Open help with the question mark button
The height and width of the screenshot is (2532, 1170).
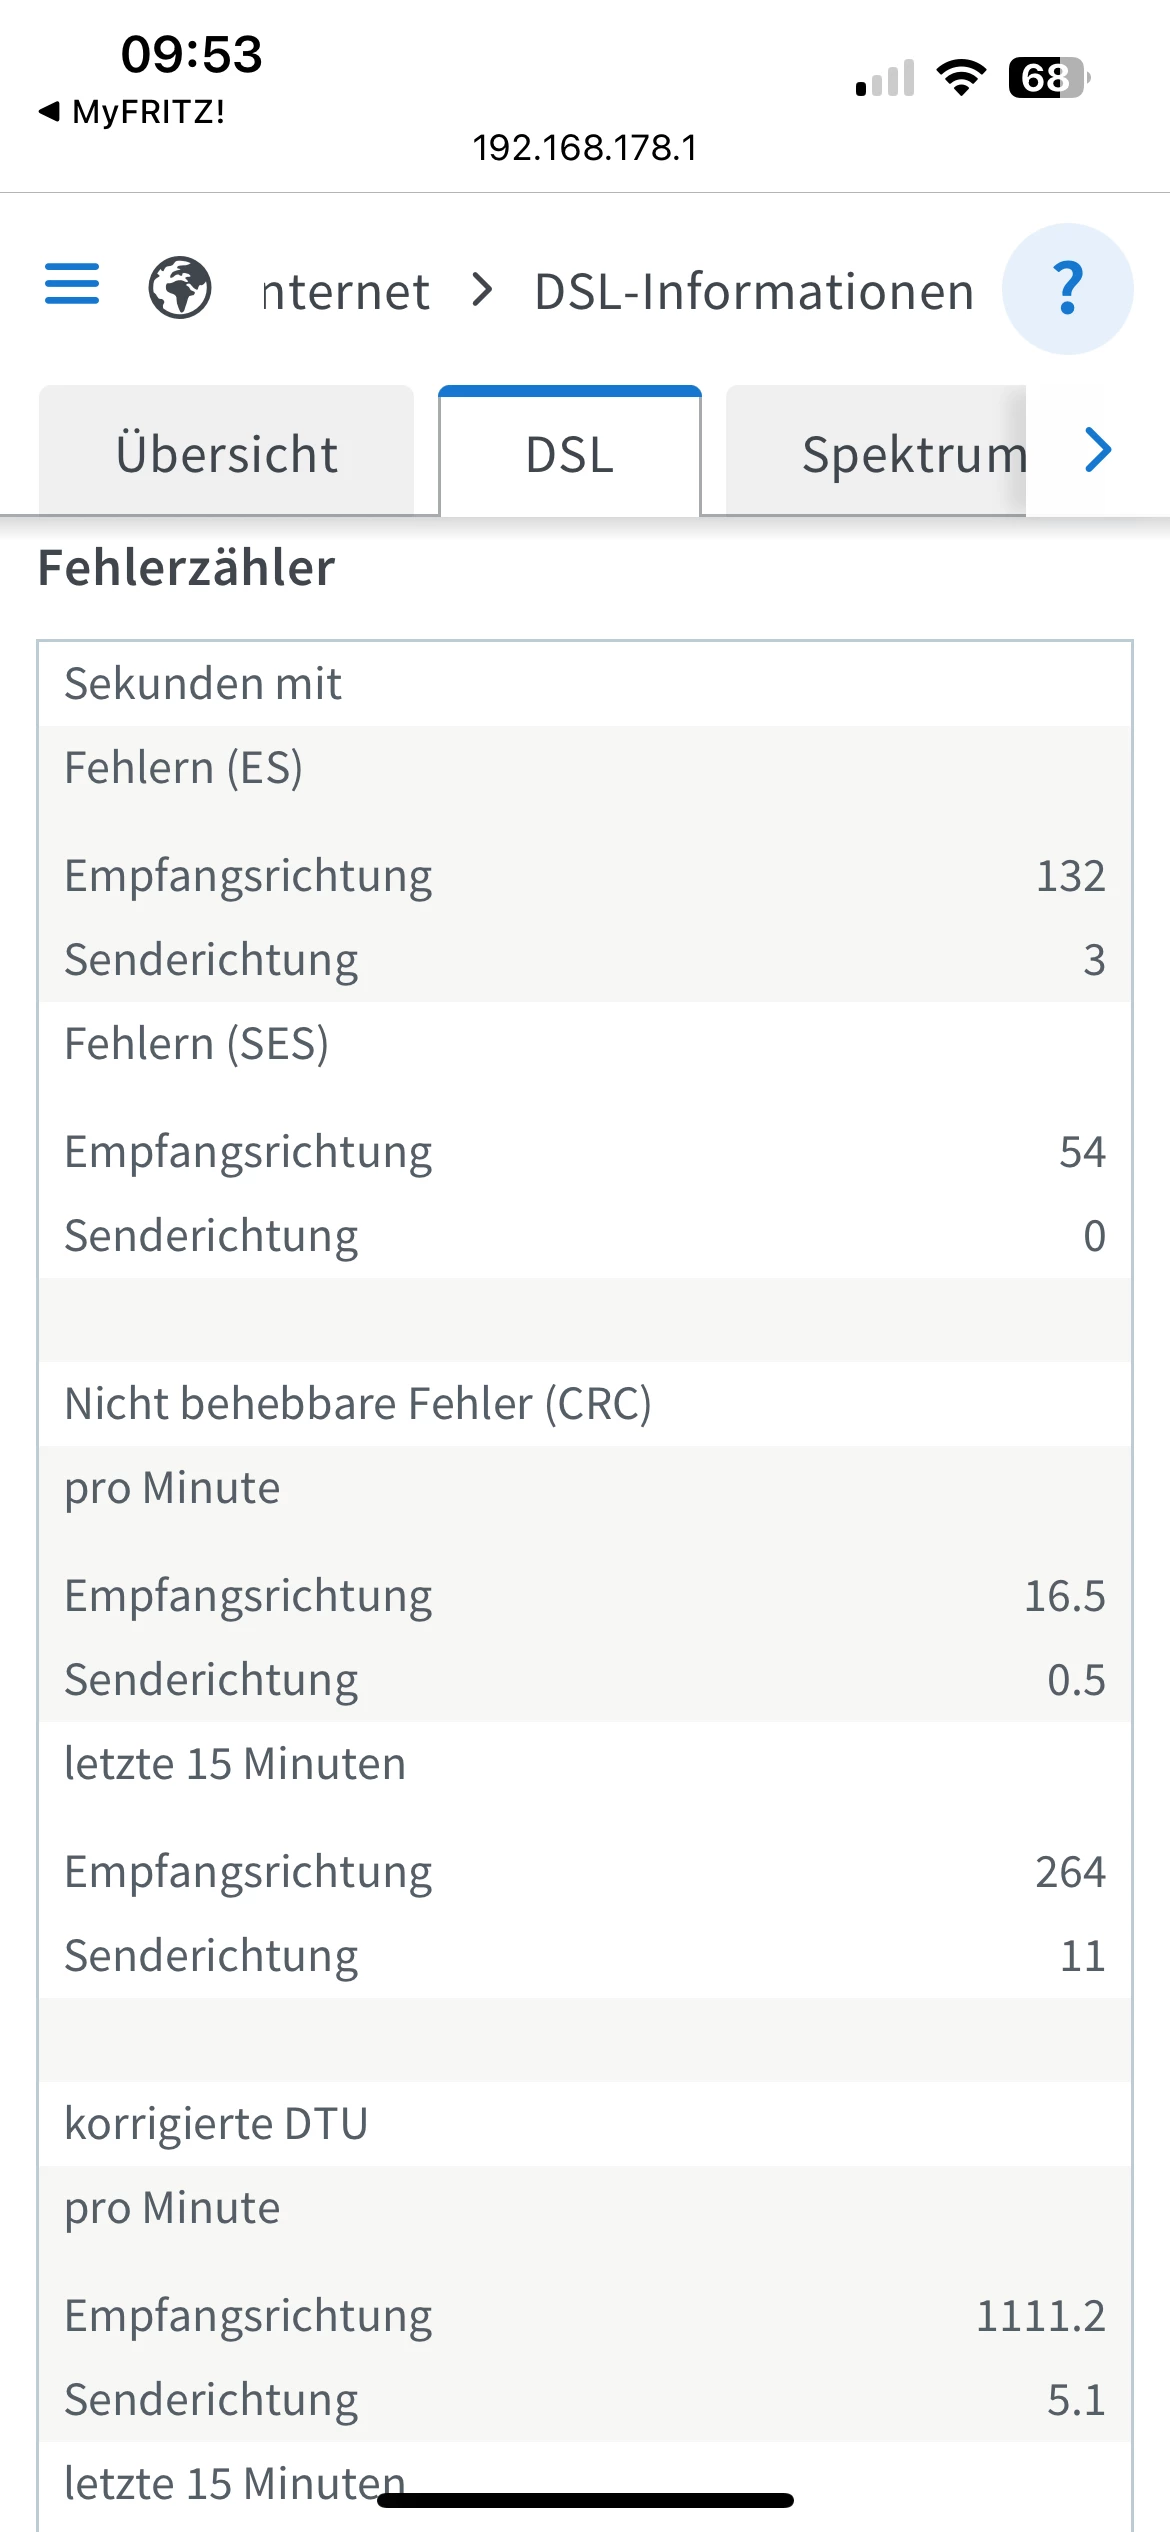(1067, 289)
